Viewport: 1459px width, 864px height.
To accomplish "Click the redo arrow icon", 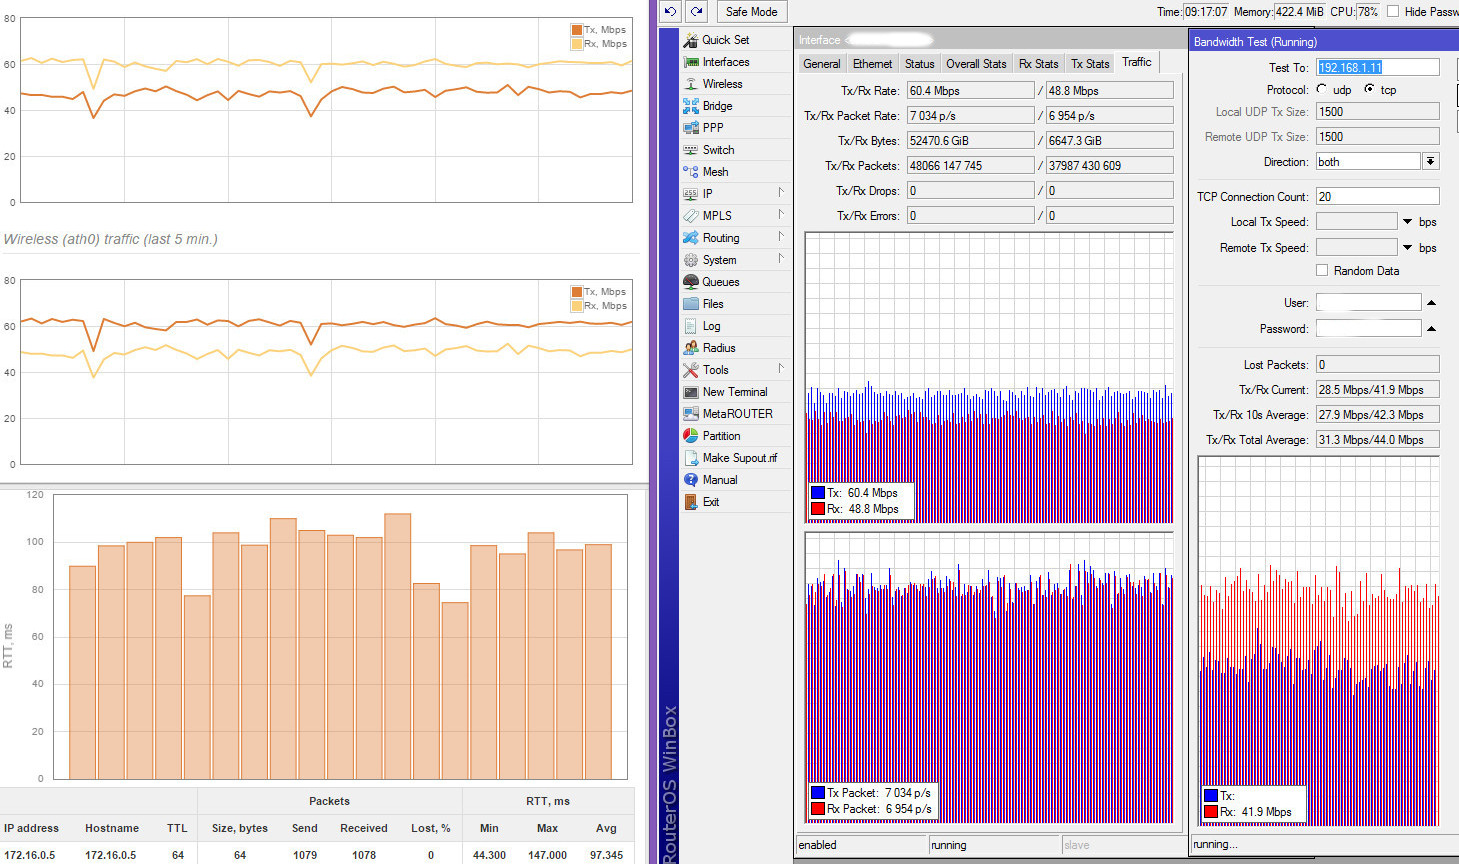I will coord(696,12).
